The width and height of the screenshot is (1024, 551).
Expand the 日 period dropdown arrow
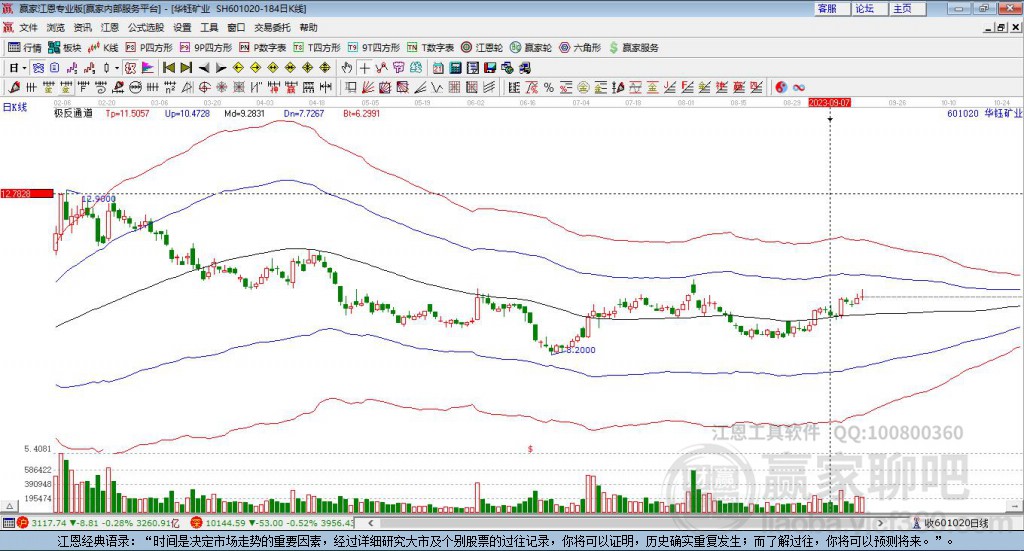pyautogui.click(x=26, y=68)
